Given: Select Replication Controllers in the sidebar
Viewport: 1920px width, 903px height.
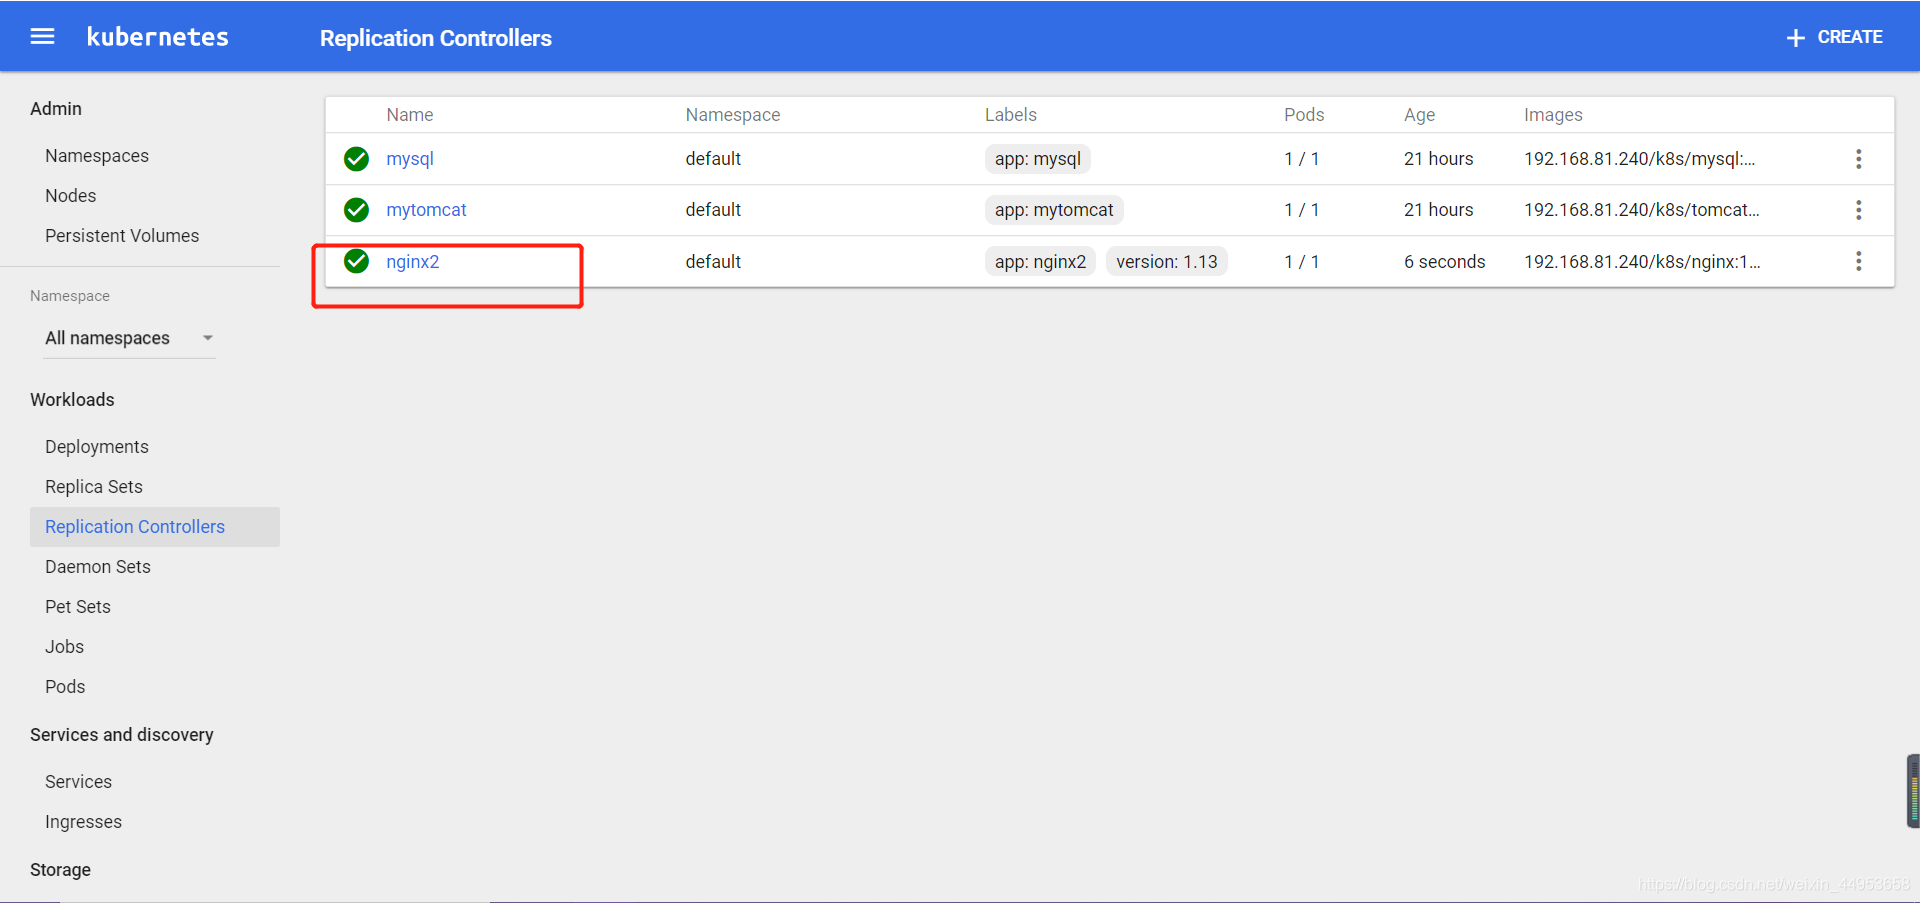Looking at the screenshot, I should [x=155, y=527].
